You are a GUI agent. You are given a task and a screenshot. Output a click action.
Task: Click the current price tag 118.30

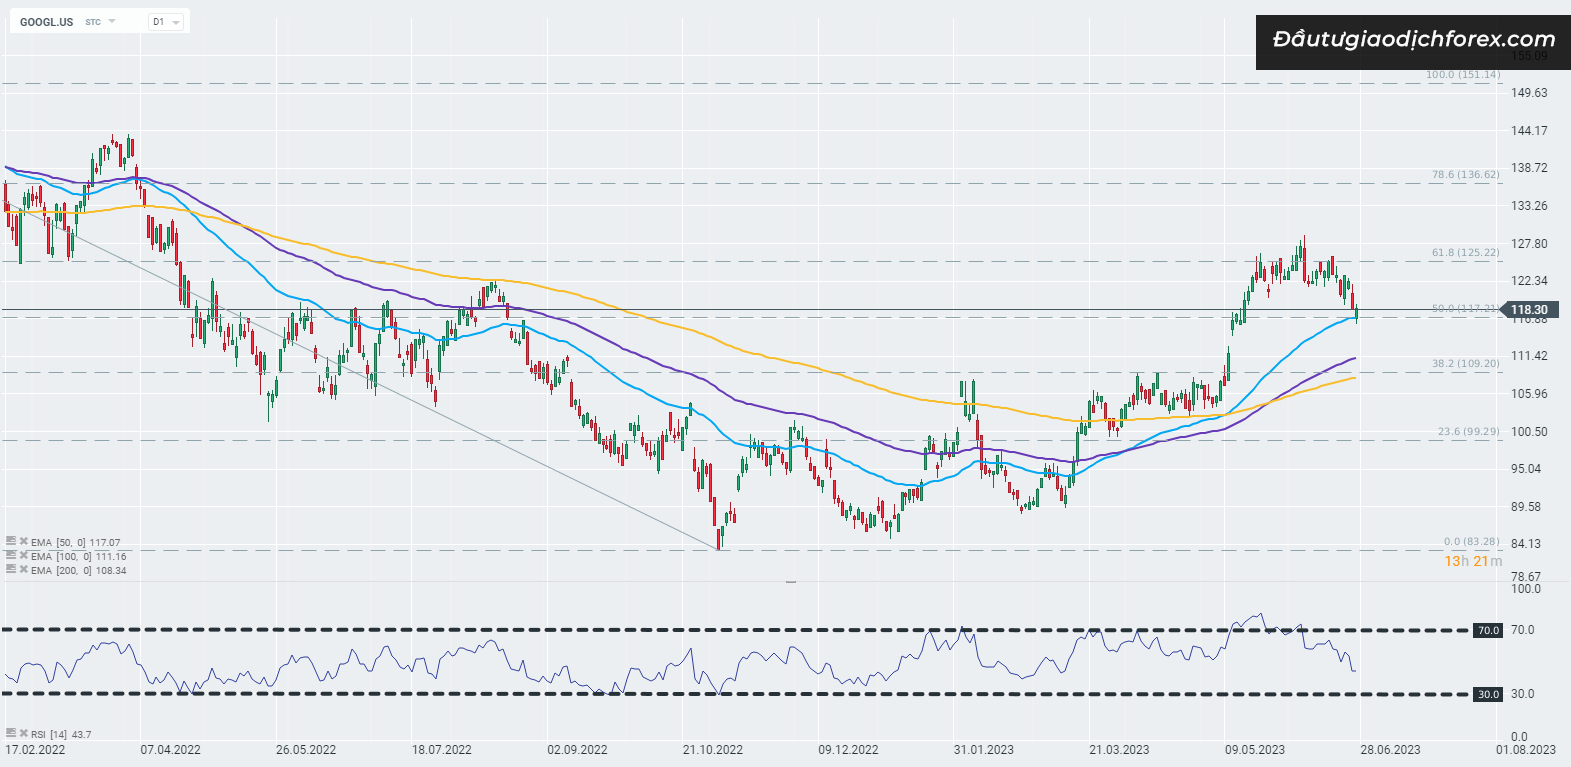tap(1529, 310)
